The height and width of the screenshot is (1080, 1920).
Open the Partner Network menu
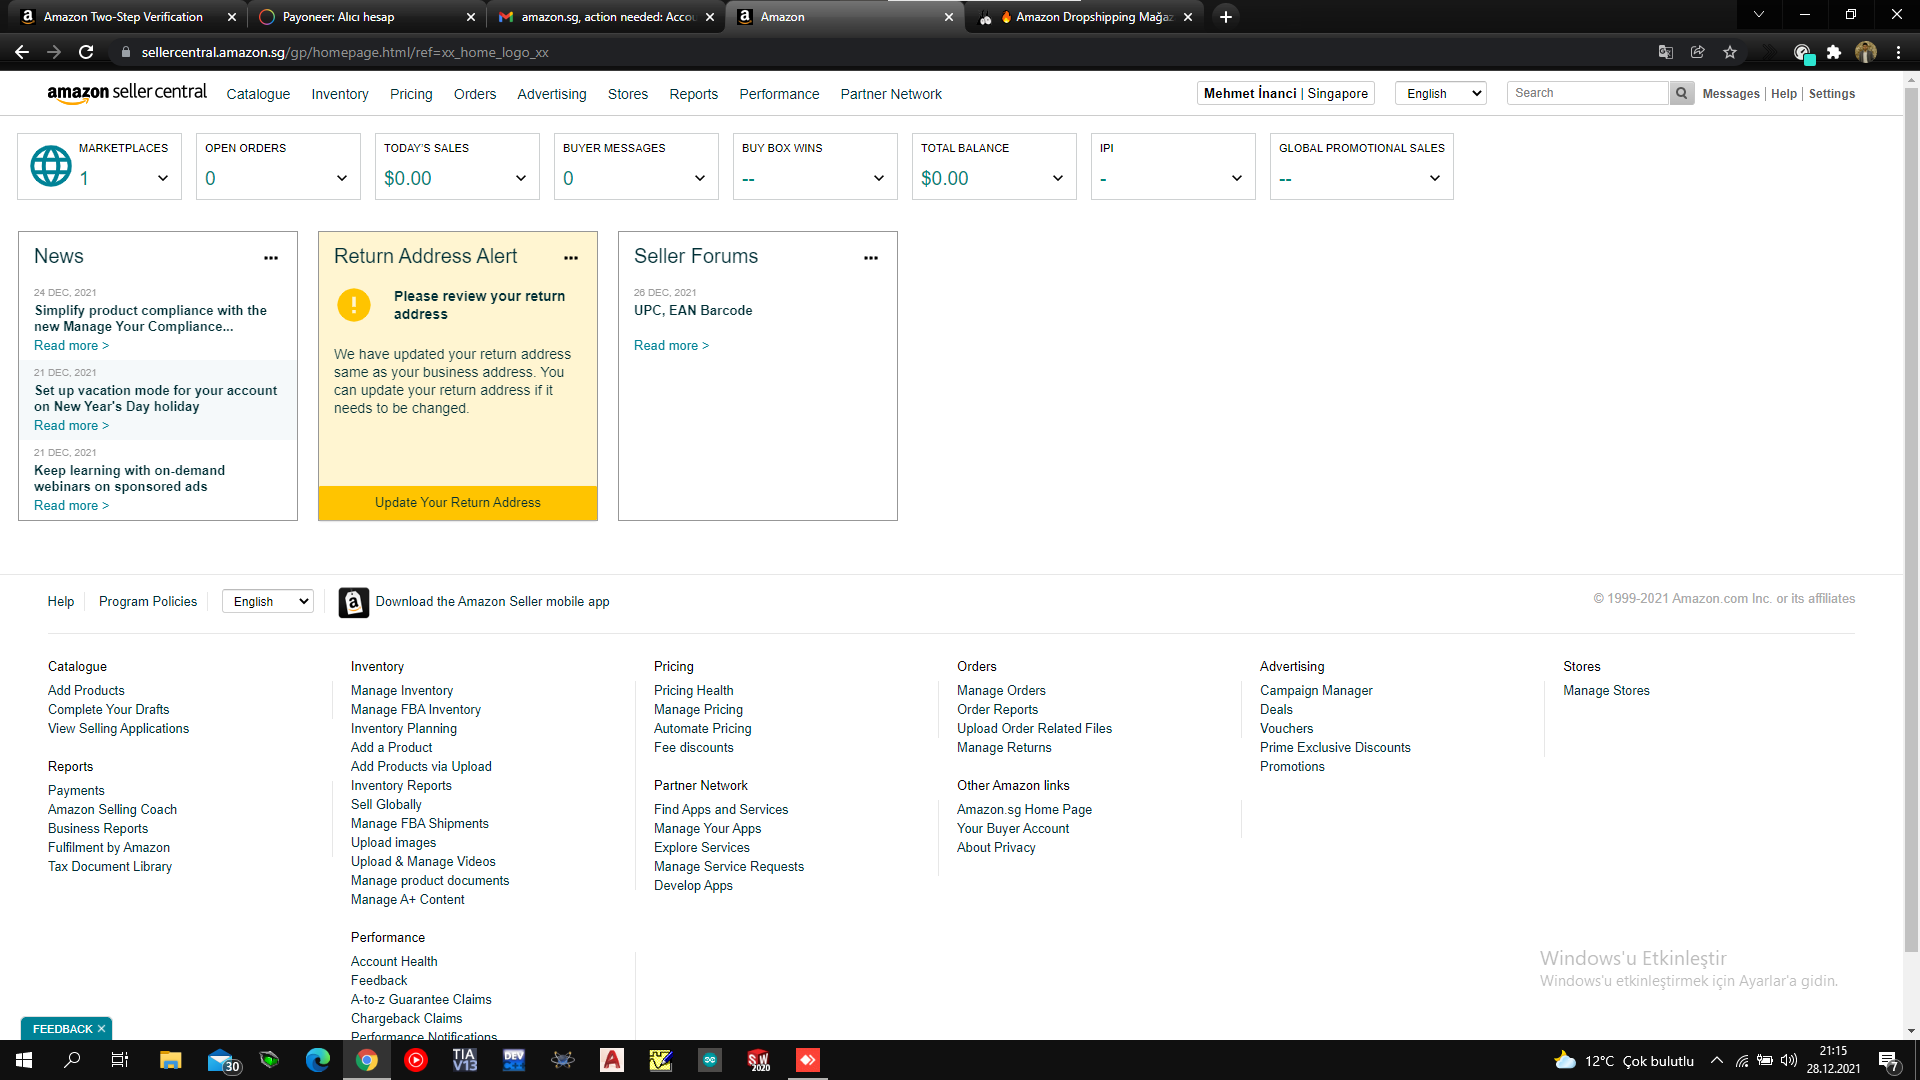click(891, 94)
